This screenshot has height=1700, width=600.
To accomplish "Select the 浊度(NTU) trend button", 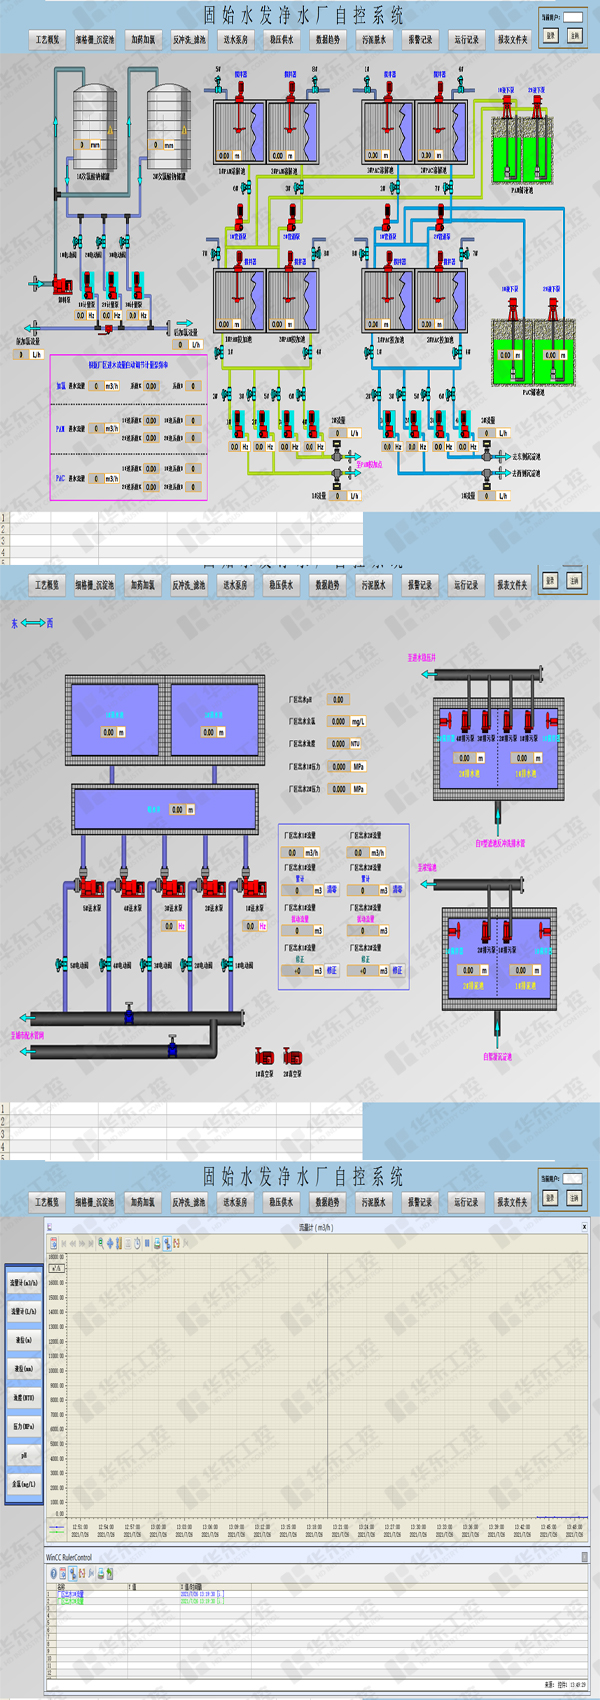I will point(24,1397).
